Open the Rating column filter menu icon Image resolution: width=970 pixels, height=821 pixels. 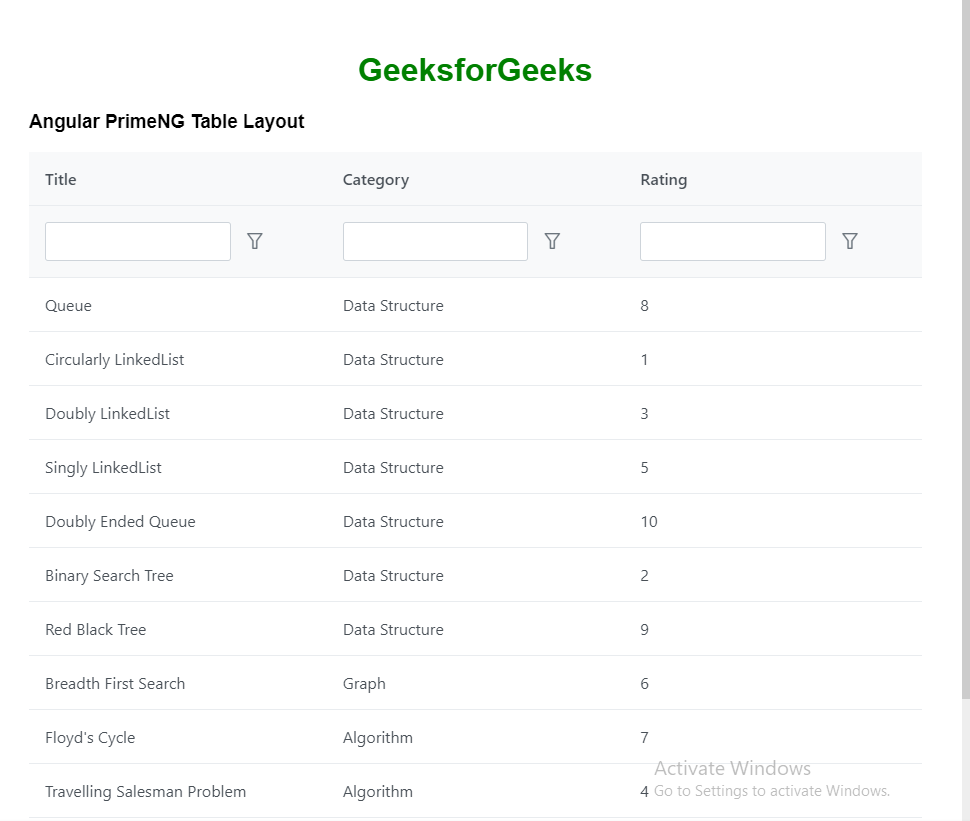(850, 241)
